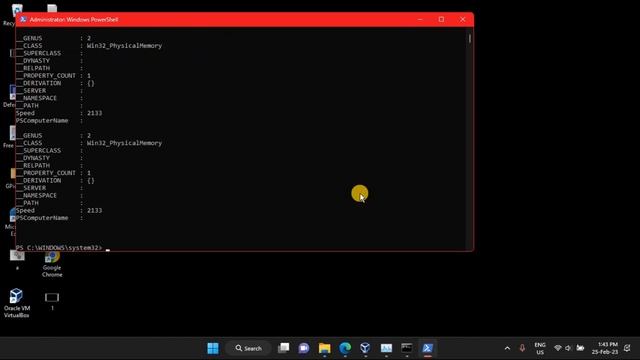This screenshot has height=360, width=640.
Task: Click the battery status tray icon
Action: coord(580,348)
